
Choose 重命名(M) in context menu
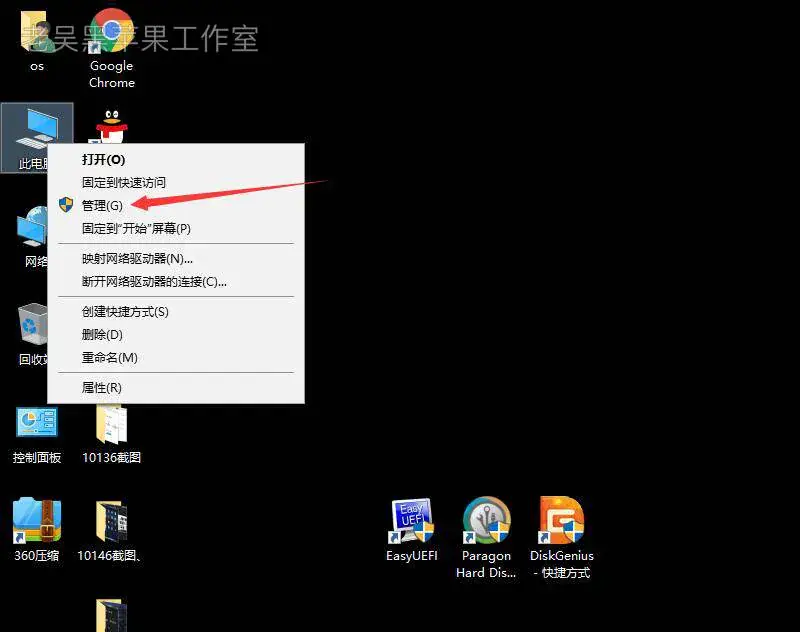[176, 358]
